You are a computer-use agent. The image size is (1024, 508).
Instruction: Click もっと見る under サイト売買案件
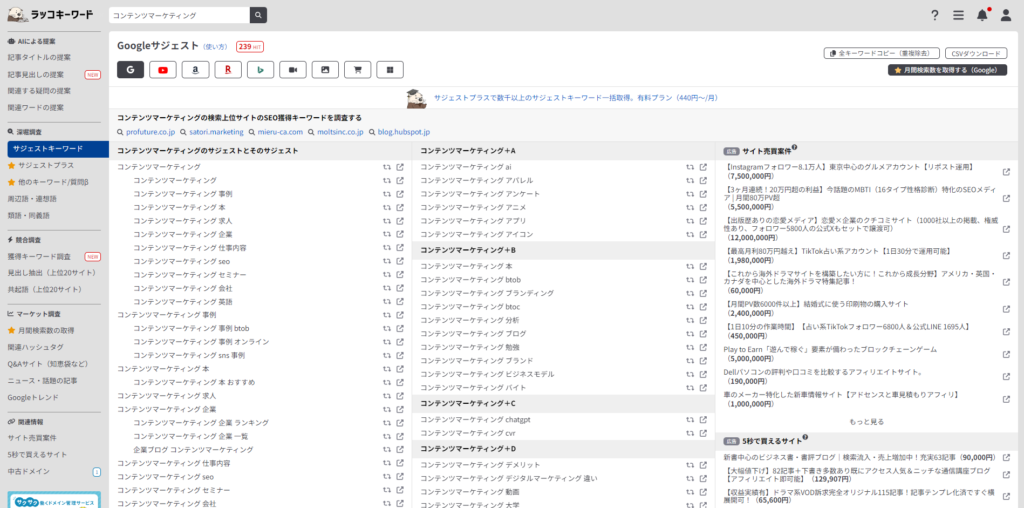tap(867, 422)
